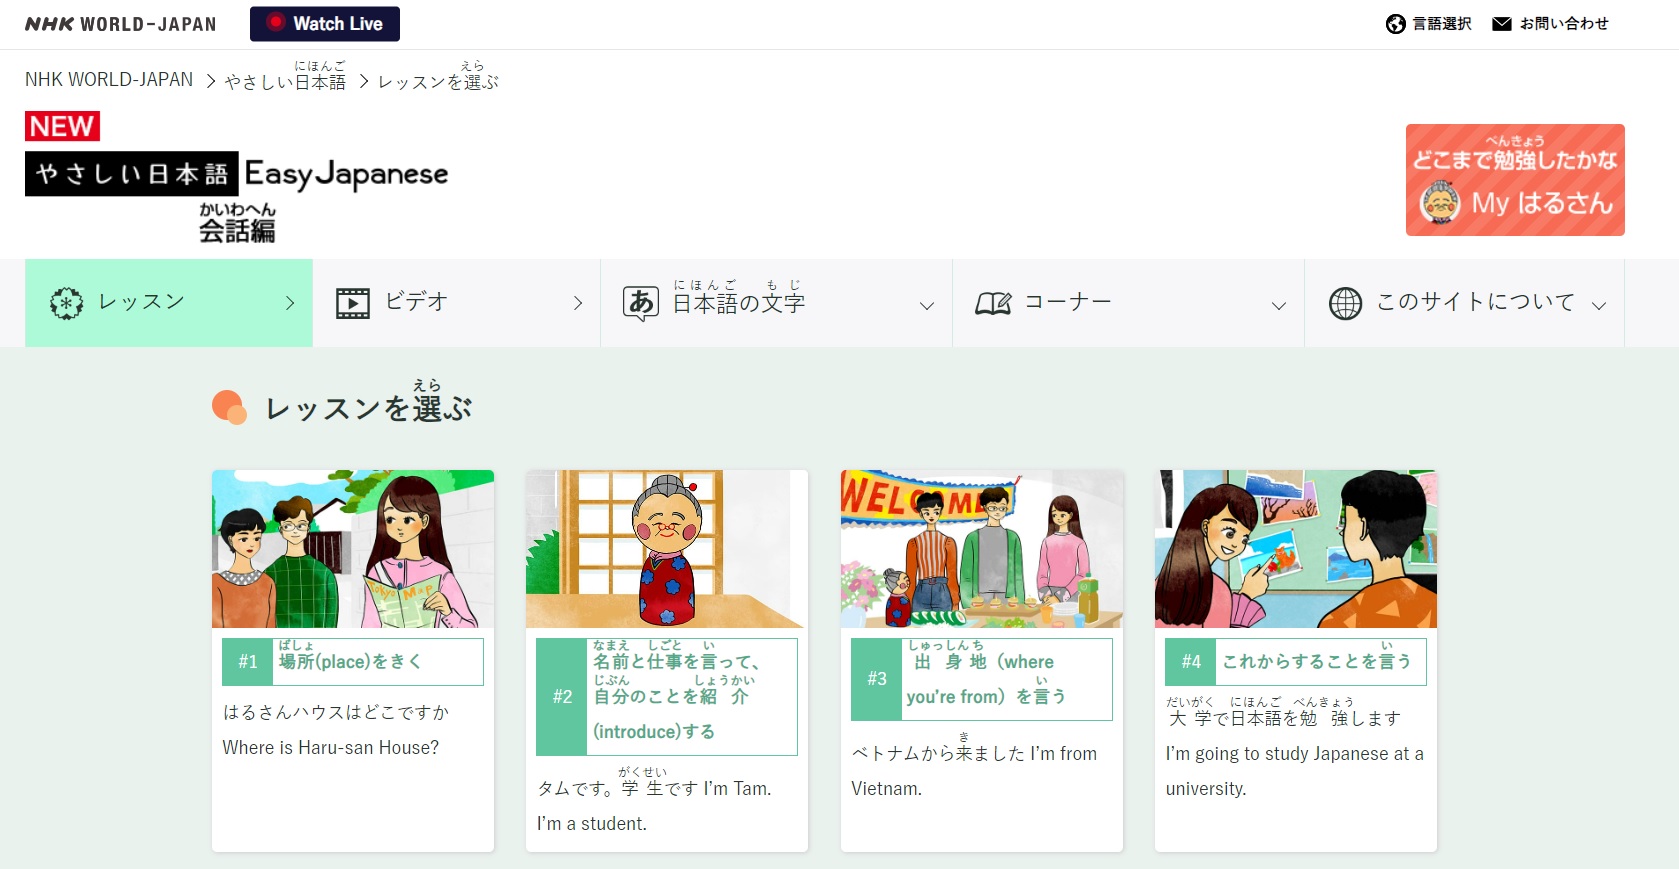Open lesson #1 thumbnail image
This screenshot has height=869, width=1679.
pyautogui.click(x=353, y=549)
